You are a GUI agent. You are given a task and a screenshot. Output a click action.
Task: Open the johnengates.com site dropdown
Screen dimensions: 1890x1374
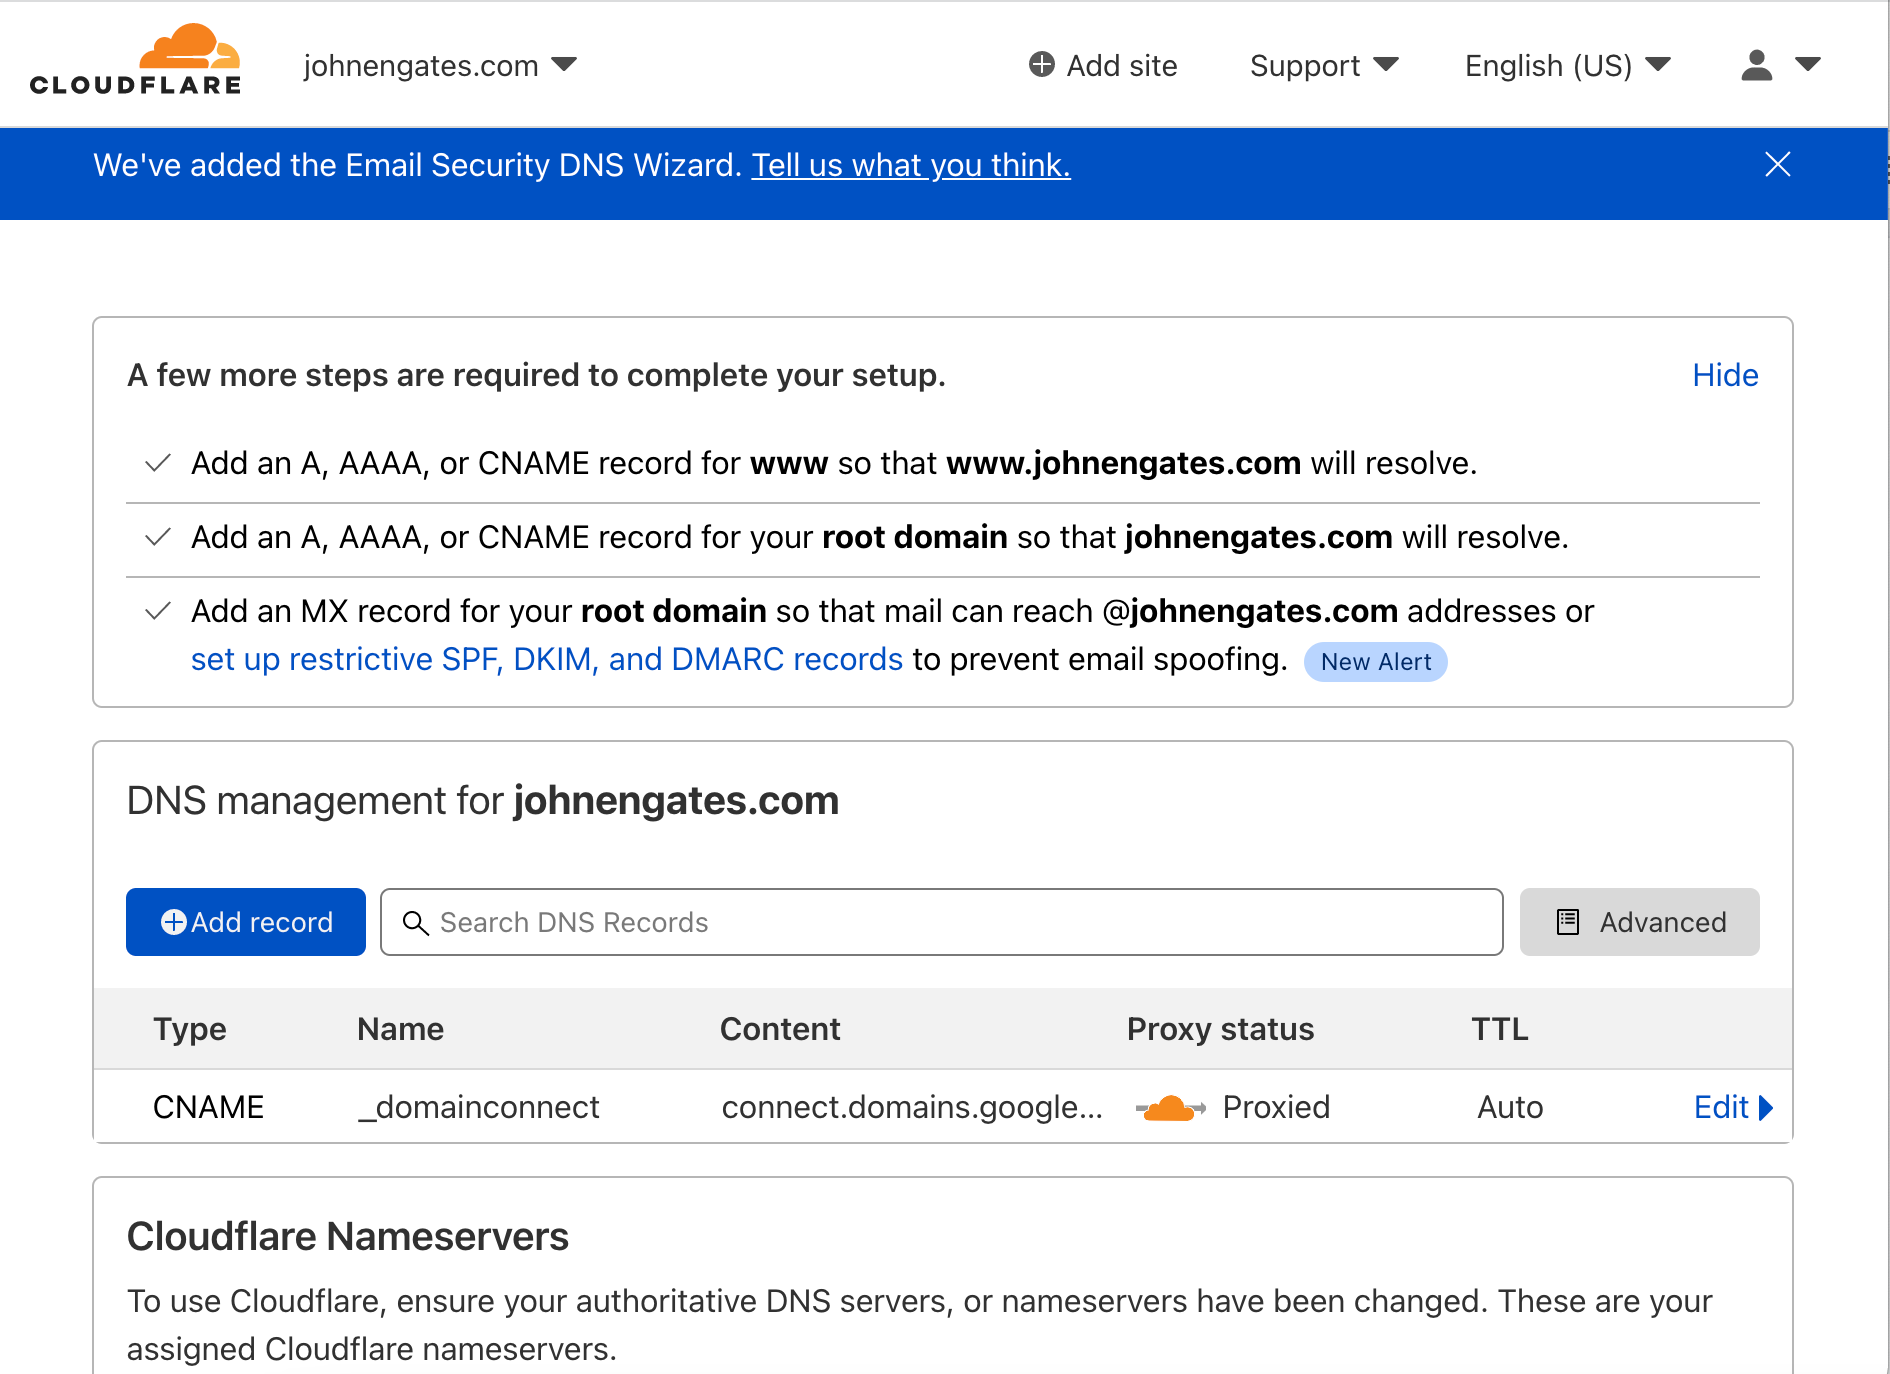(x=440, y=66)
